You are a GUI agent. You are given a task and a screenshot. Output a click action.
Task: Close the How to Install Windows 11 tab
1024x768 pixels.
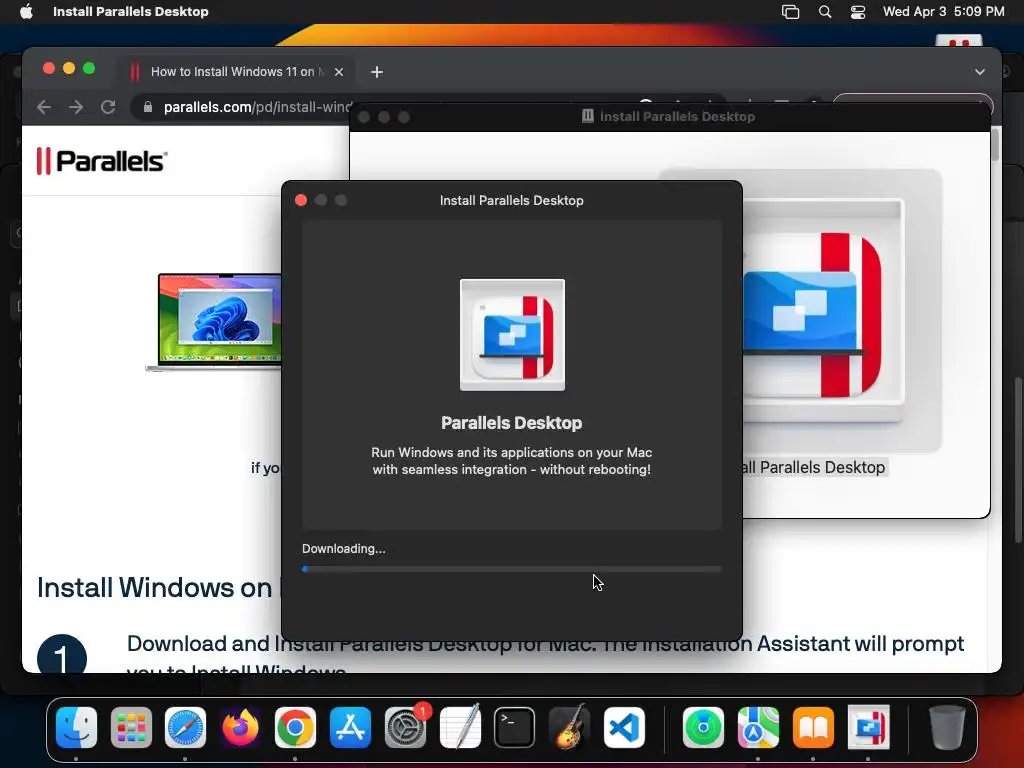[339, 72]
